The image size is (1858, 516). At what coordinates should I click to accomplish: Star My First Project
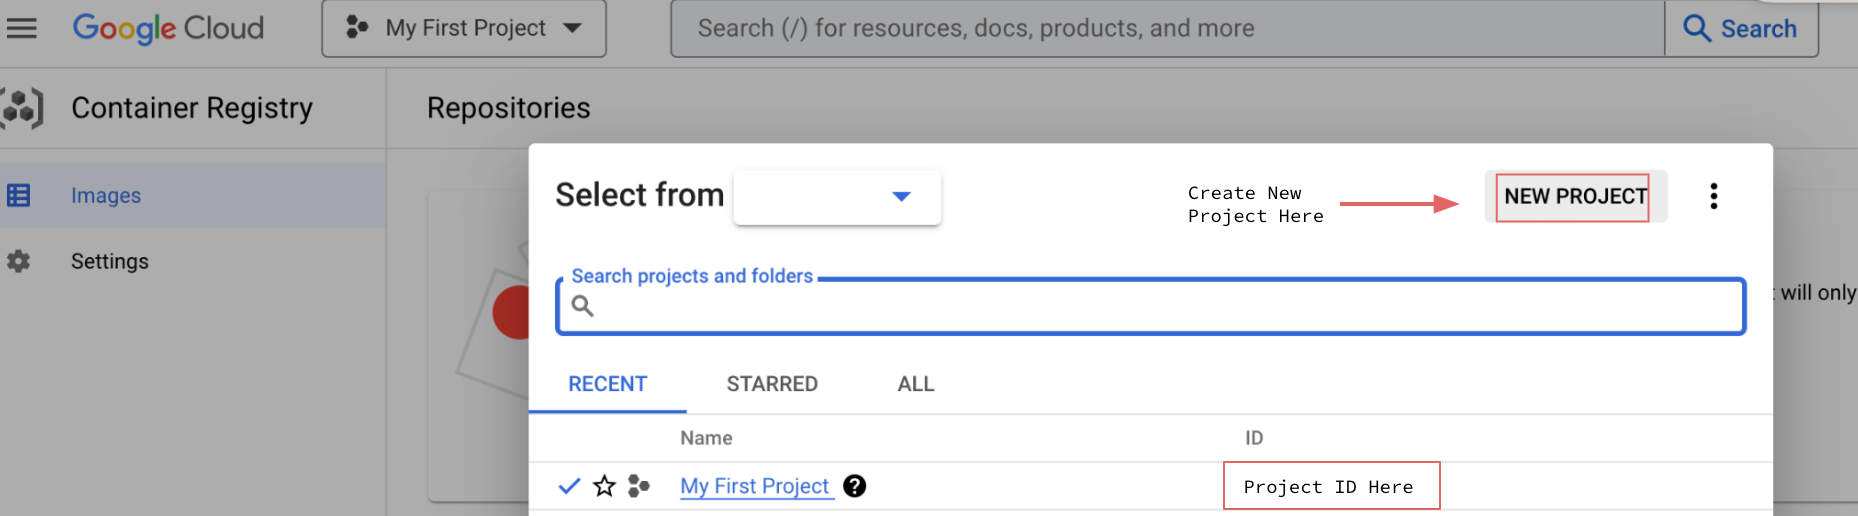coord(604,486)
